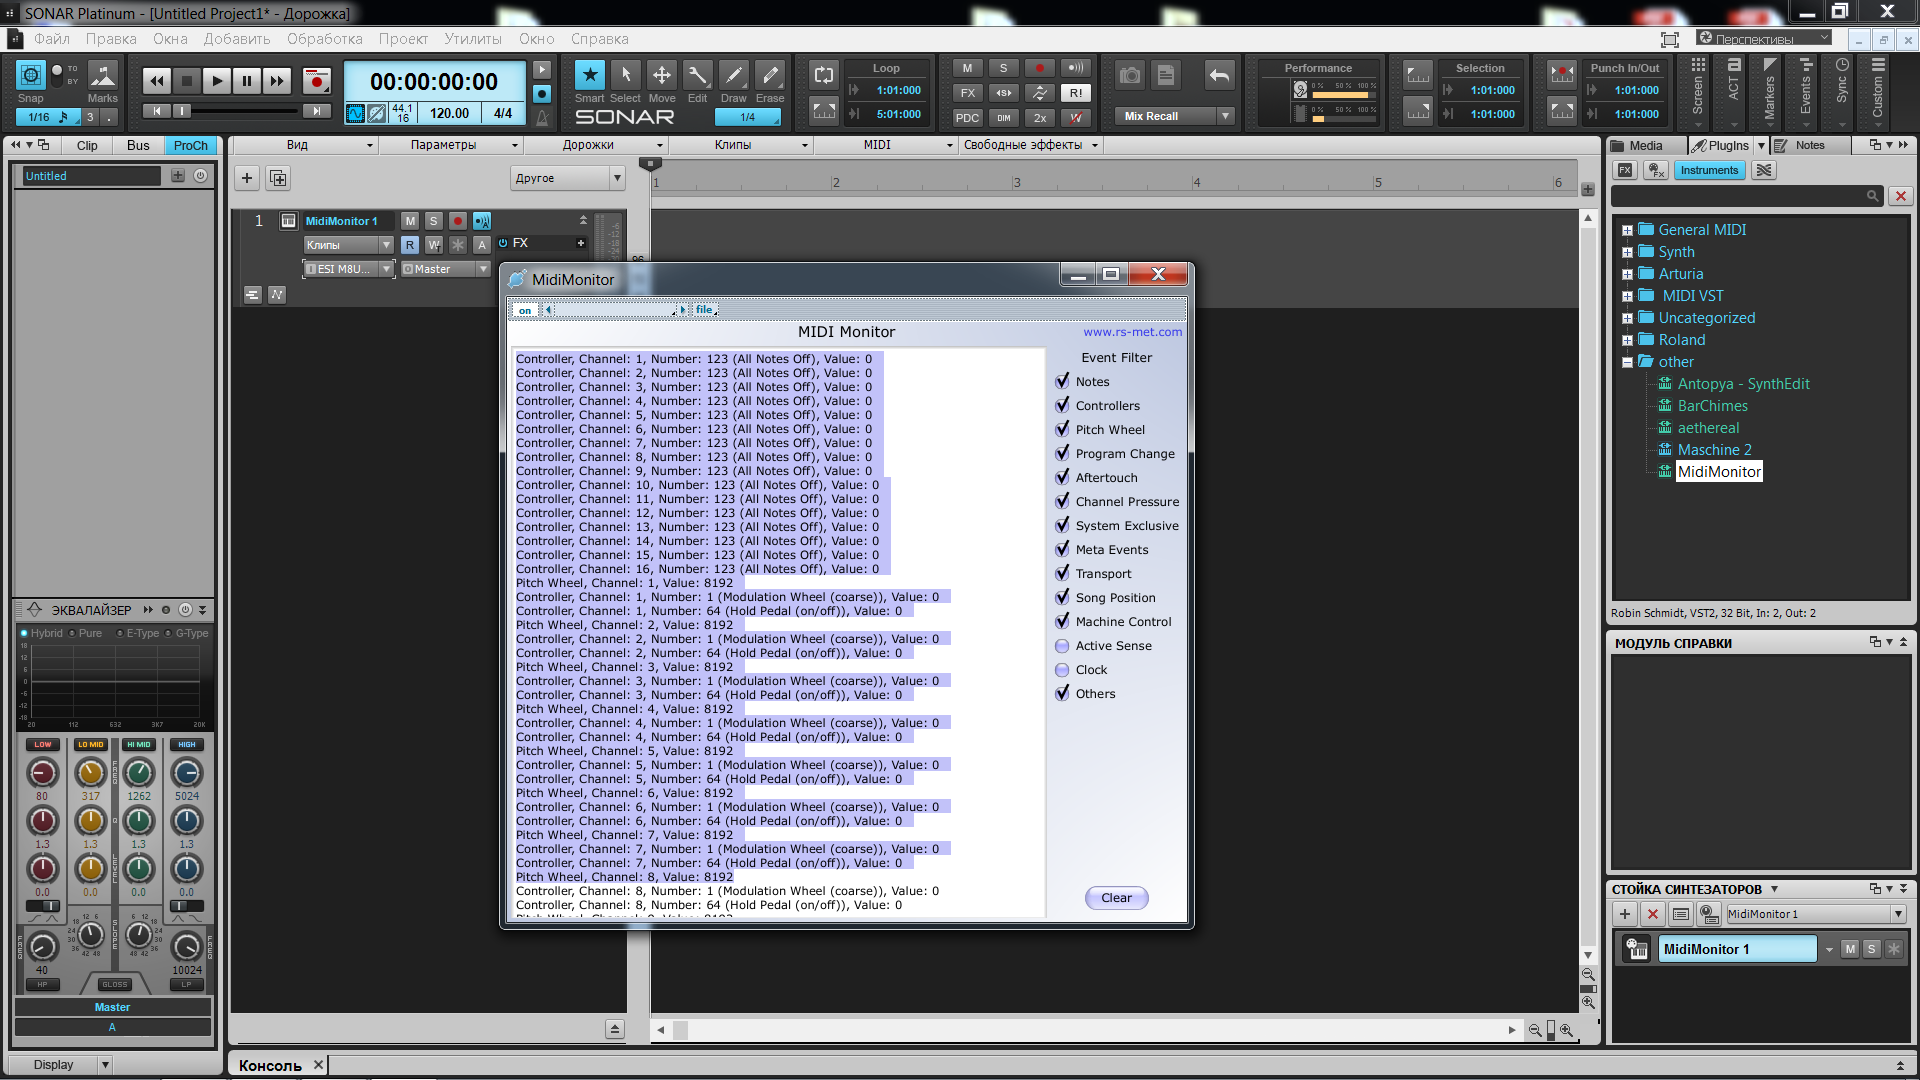1920x1080 pixels.
Task: Open the www.rs-met.com link
Action: pyautogui.click(x=1132, y=332)
